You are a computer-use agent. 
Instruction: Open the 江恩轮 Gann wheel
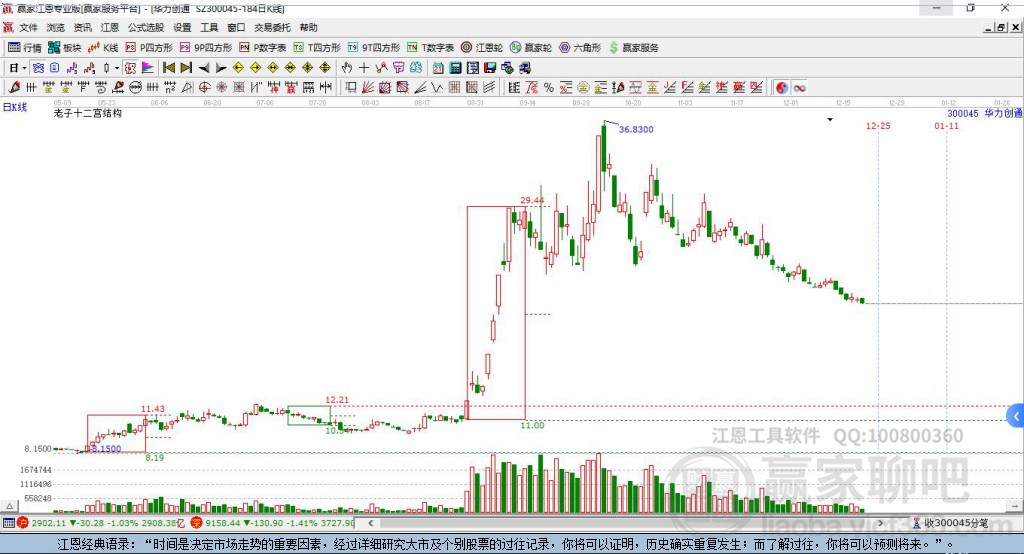[x=482, y=48]
